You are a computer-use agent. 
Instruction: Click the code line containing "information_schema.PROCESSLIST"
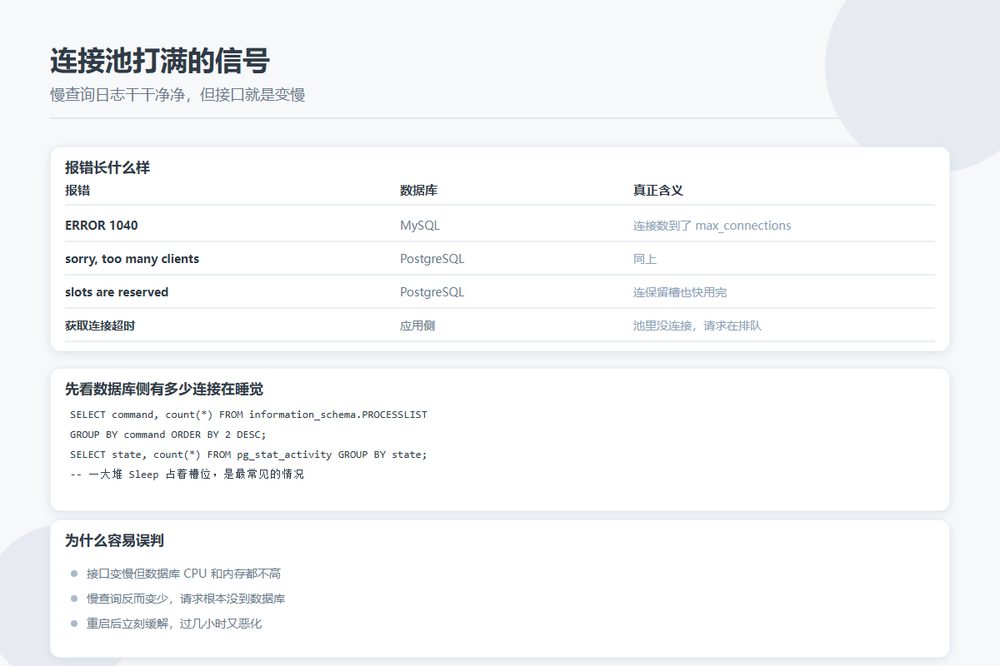coord(249,415)
